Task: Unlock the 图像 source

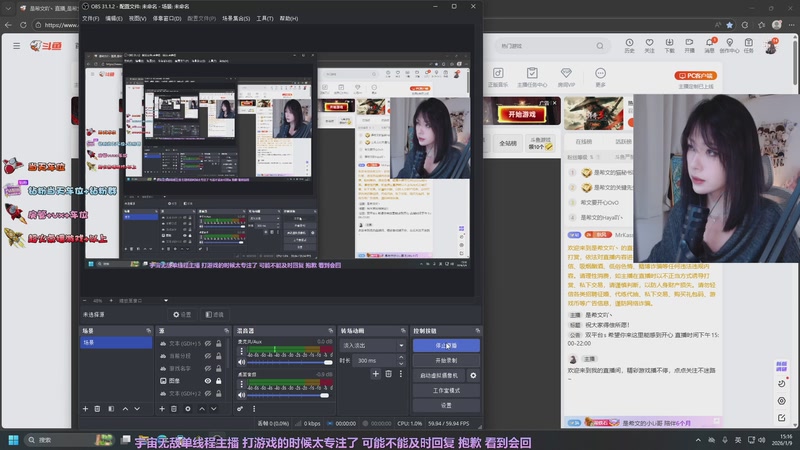Action: click(218, 381)
